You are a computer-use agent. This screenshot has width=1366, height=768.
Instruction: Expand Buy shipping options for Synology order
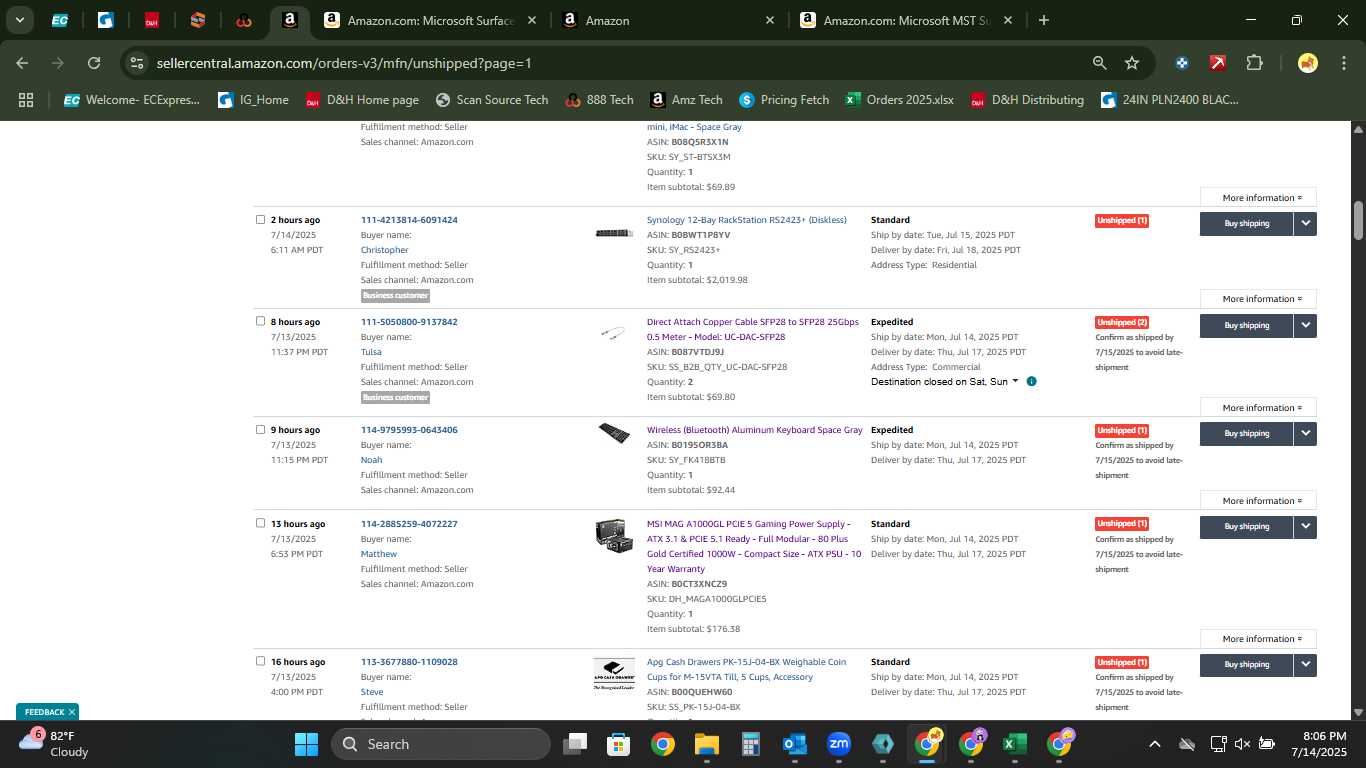click(1305, 224)
